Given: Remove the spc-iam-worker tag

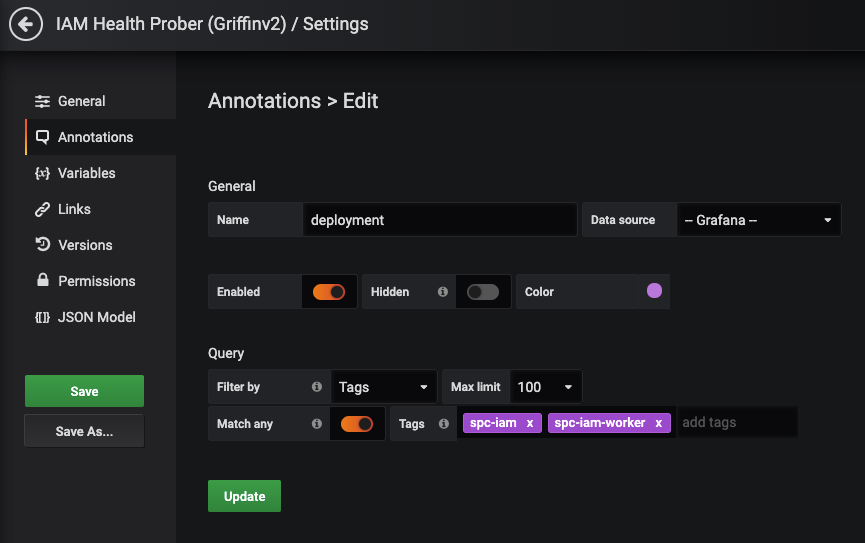Looking at the screenshot, I should pyautogui.click(x=658, y=423).
